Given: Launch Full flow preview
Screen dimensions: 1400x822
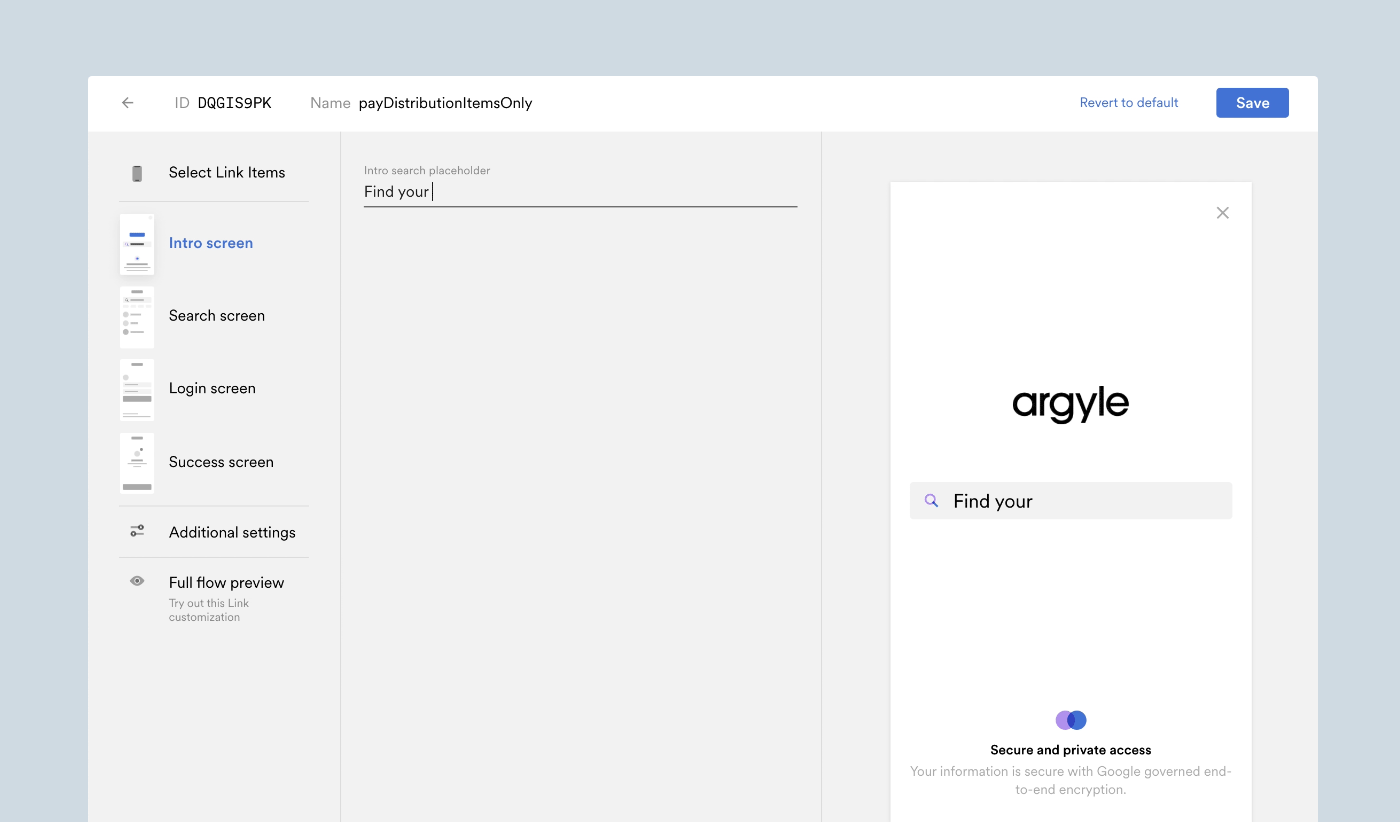Looking at the screenshot, I should (x=226, y=582).
